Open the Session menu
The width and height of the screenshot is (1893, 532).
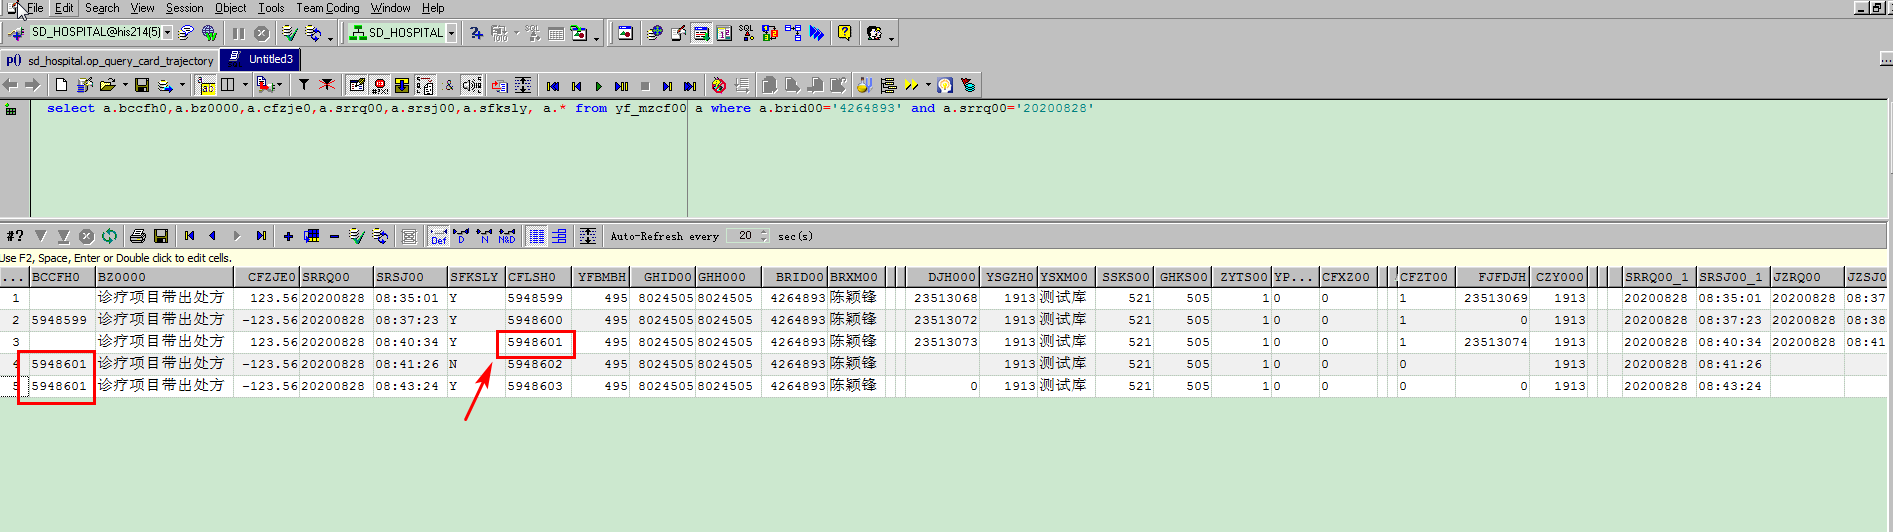184,8
